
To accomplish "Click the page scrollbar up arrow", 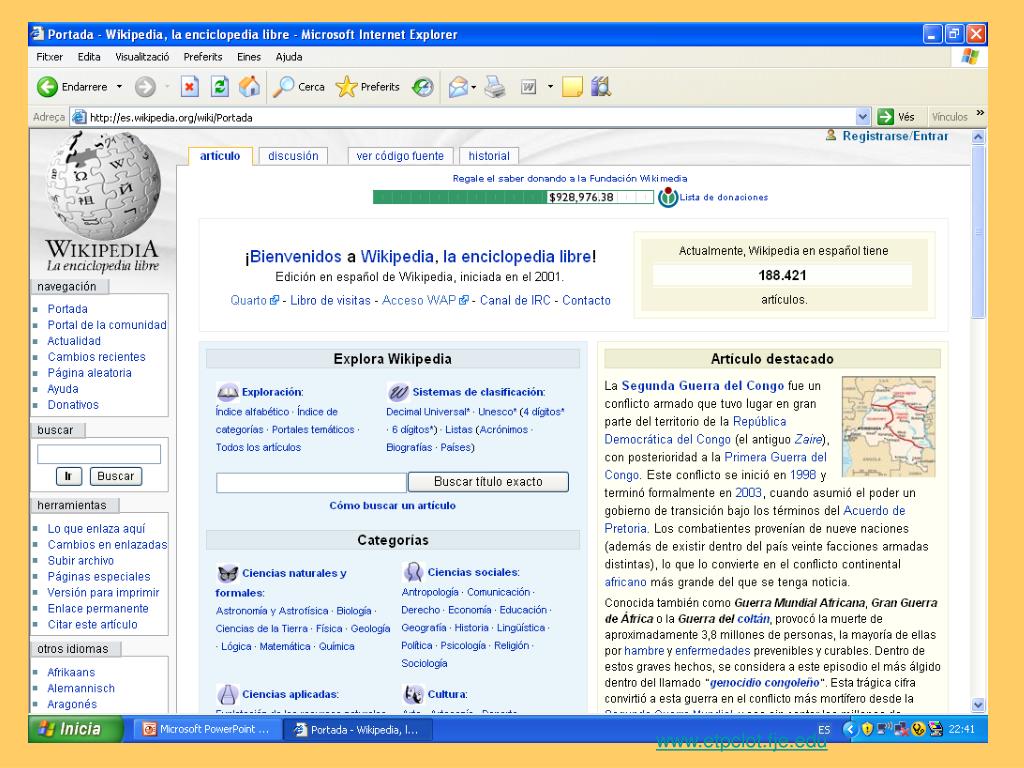I will (x=978, y=136).
